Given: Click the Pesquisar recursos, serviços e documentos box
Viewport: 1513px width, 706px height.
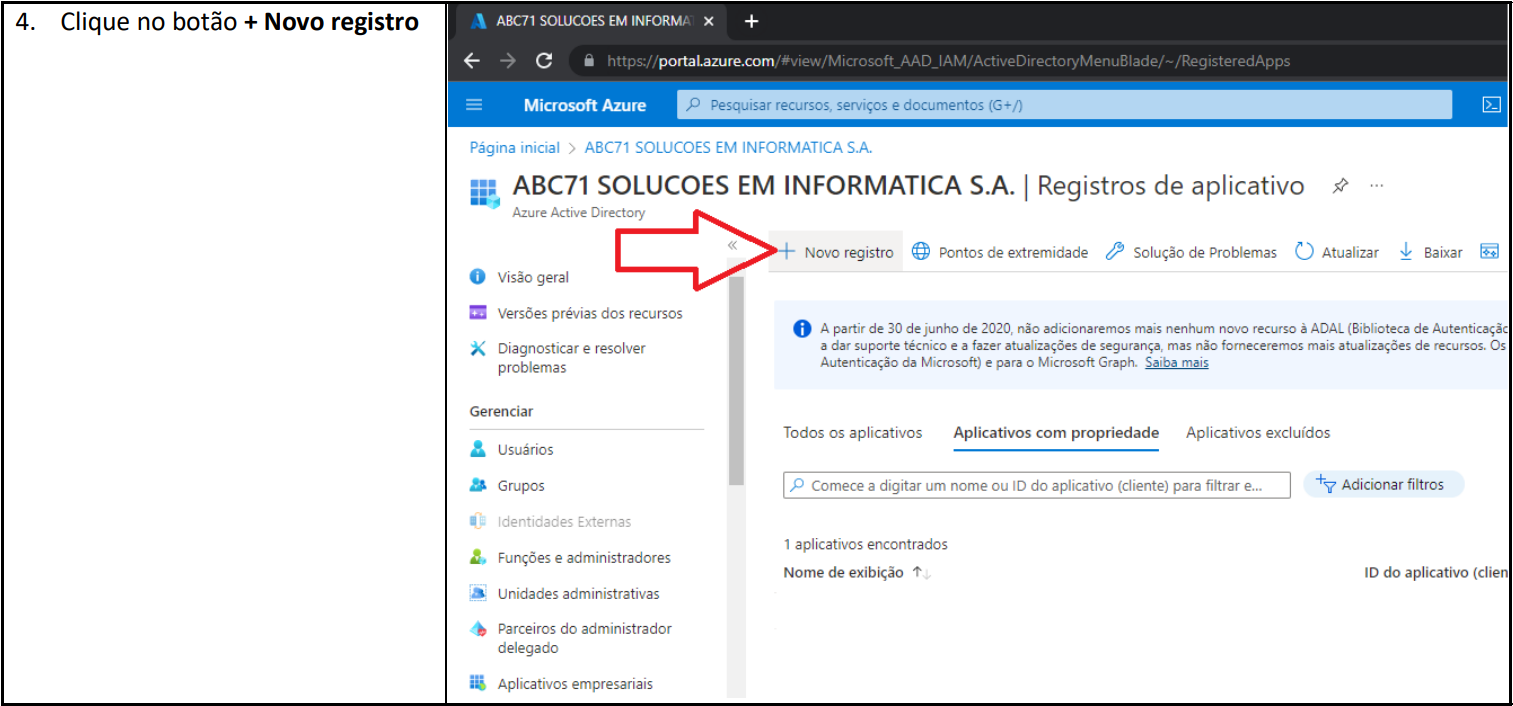Looking at the screenshot, I should tap(1064, 105).
